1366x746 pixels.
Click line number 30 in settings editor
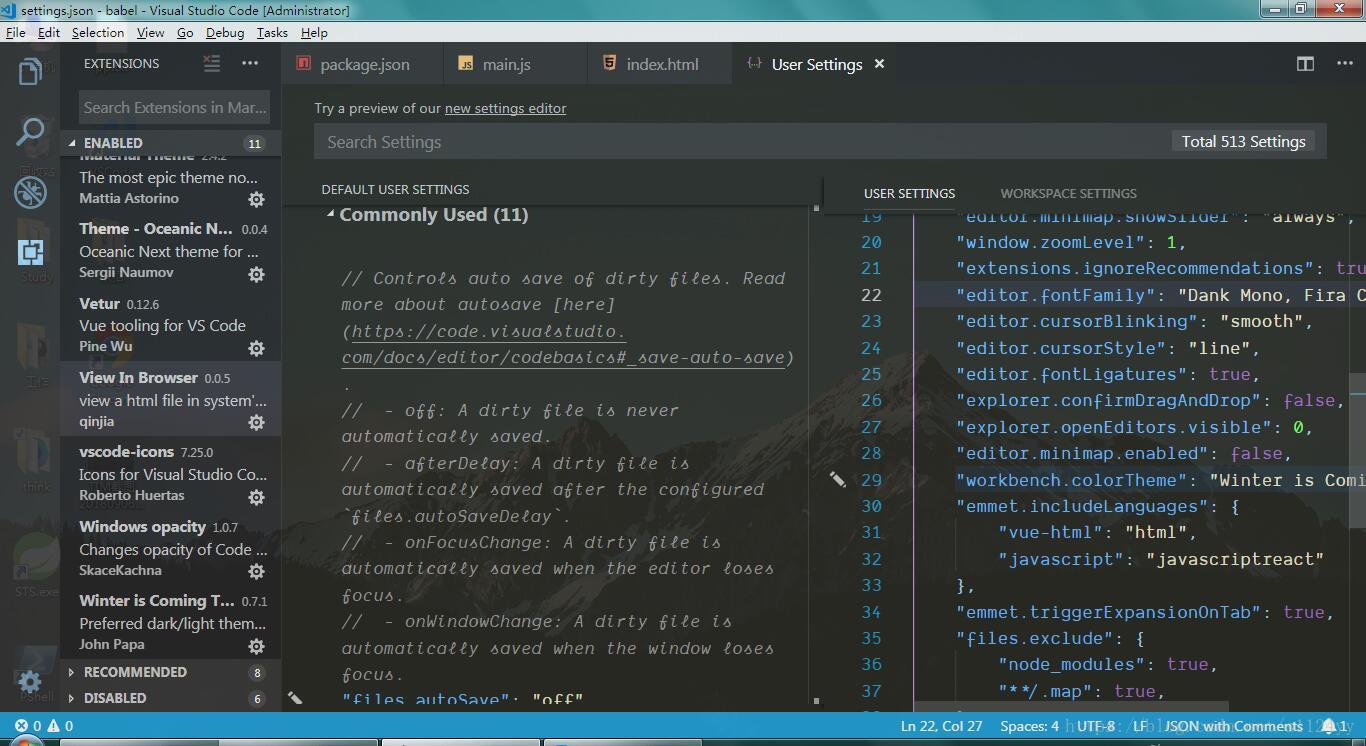(x=871, y=506)
